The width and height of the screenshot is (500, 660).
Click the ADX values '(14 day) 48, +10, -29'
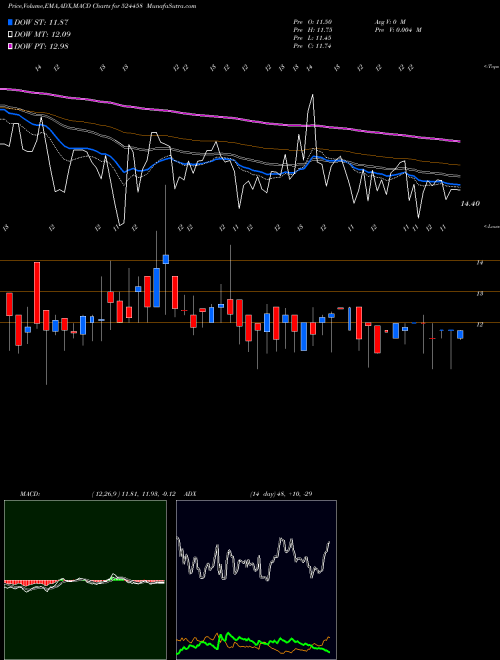tap(281, 494)
